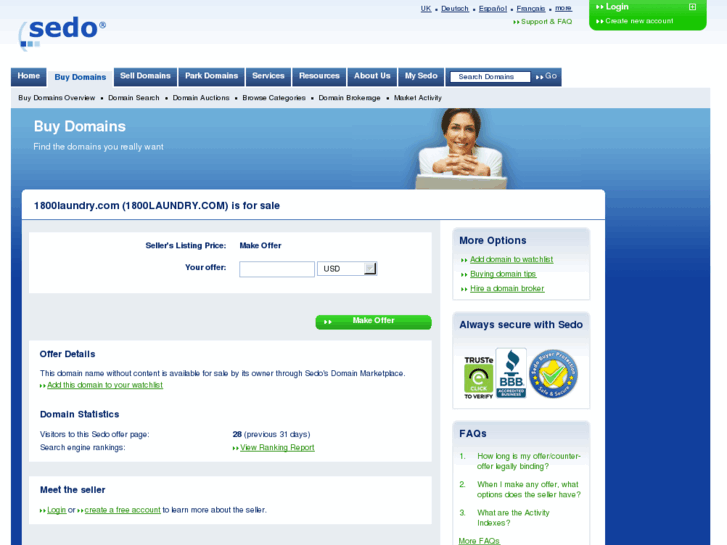This screenshot has width=727, height=545.
Task: Click the green Make Offer button
Action: point(373,321)
